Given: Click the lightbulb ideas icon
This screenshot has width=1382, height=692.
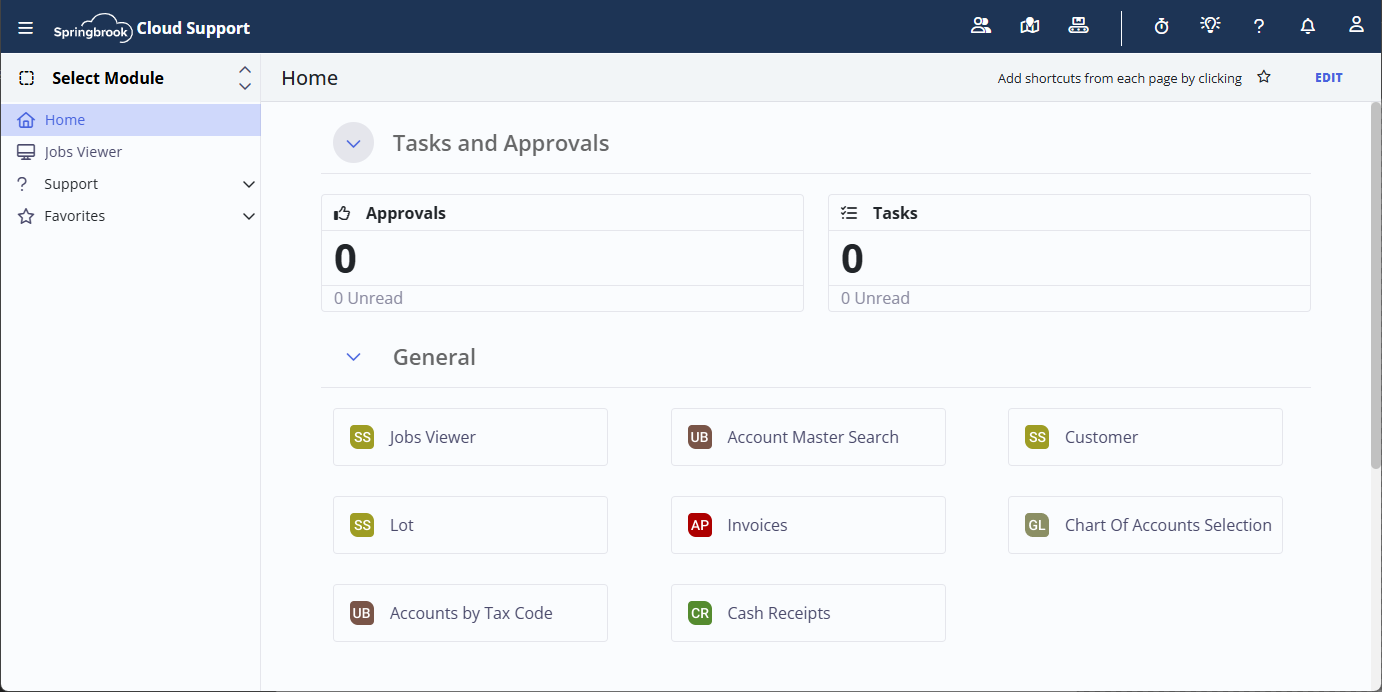Looking at the screenshot, I should click(1210, 26).
